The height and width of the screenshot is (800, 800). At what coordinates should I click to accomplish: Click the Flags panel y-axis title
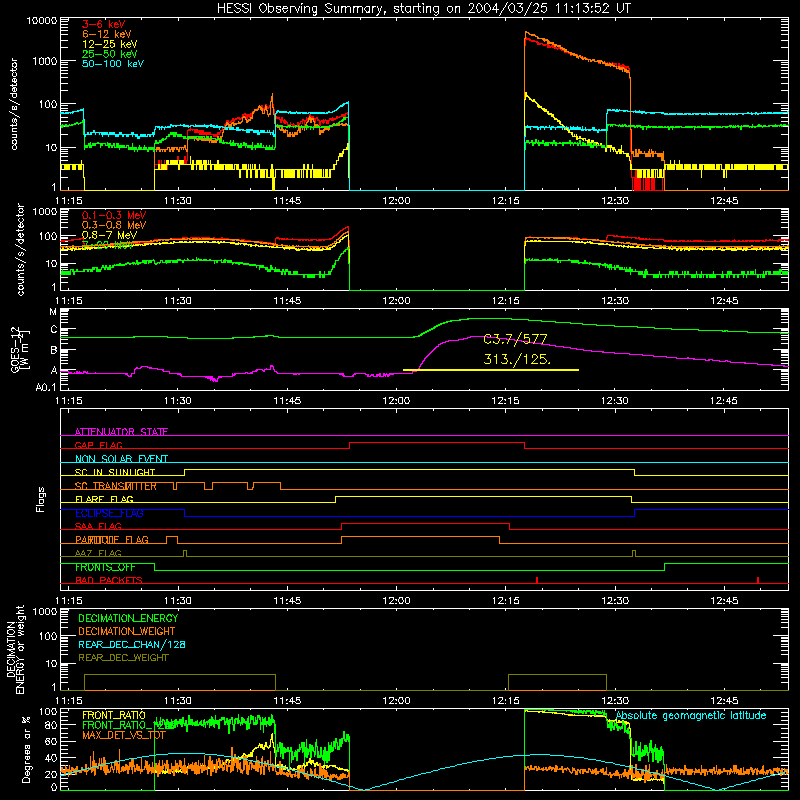point(40,499)
